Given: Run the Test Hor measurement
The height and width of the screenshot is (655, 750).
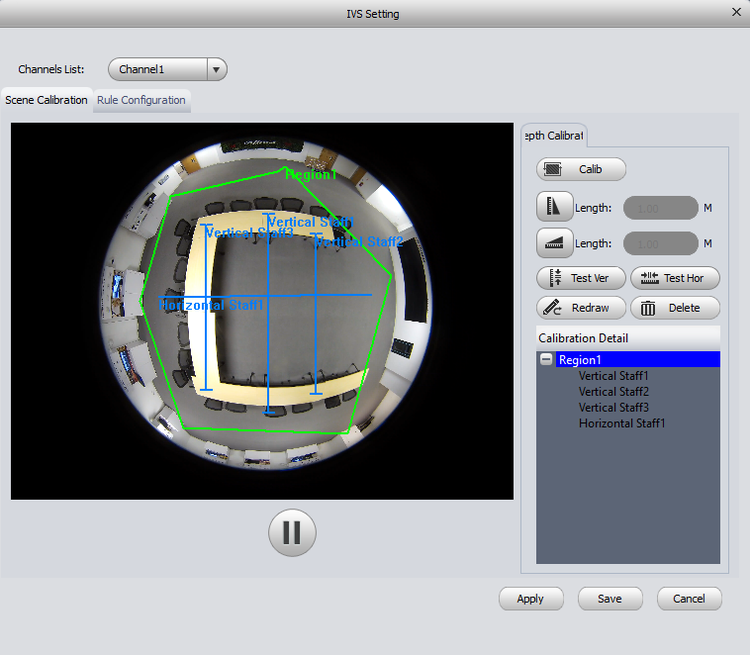Looking at the screenshot, I should [674, 278].
